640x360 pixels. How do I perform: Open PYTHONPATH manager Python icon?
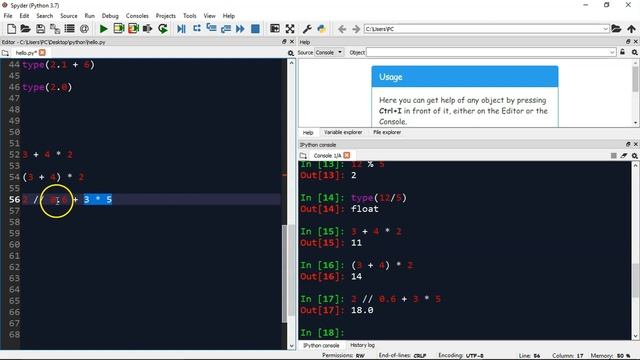pyautogui.click(x=322, y=29)
